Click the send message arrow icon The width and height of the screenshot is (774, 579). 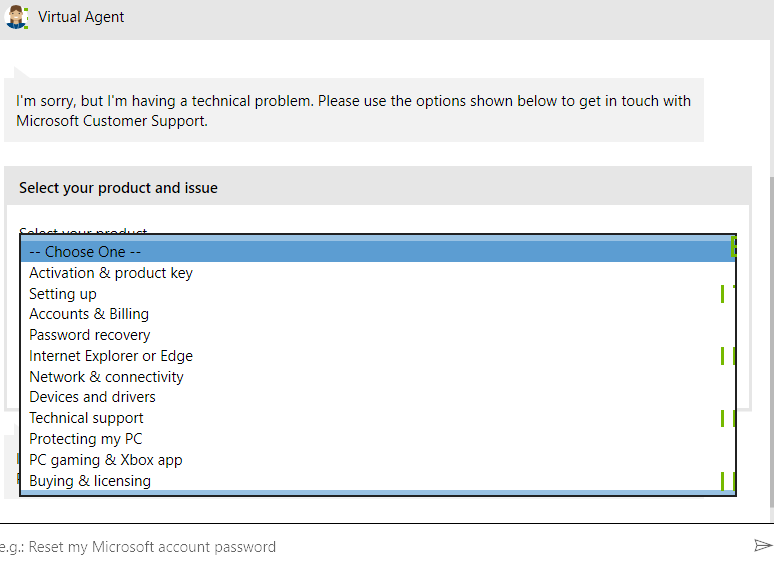pyautogui.click(x=763, y=545)
